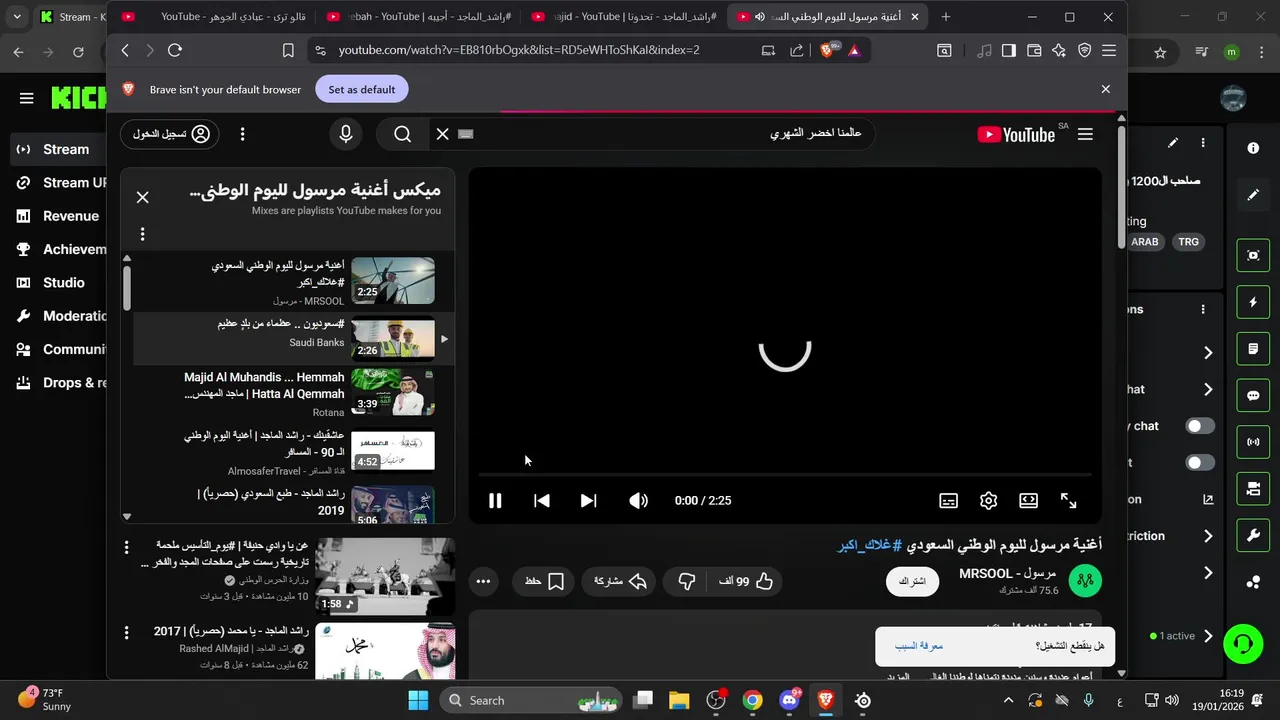Switch to the Stream Kick tab in Chrome
Screen dimensions: 1280x720
pos(70,17)
